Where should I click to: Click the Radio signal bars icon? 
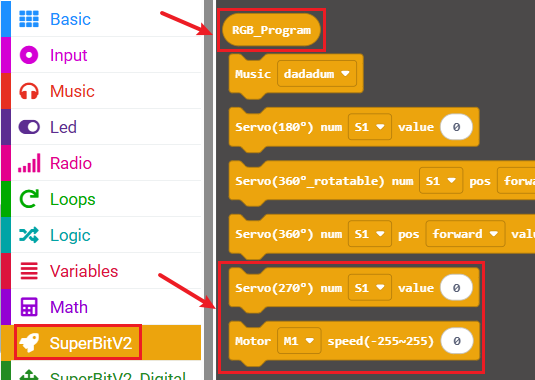click(x=29, y=163)
